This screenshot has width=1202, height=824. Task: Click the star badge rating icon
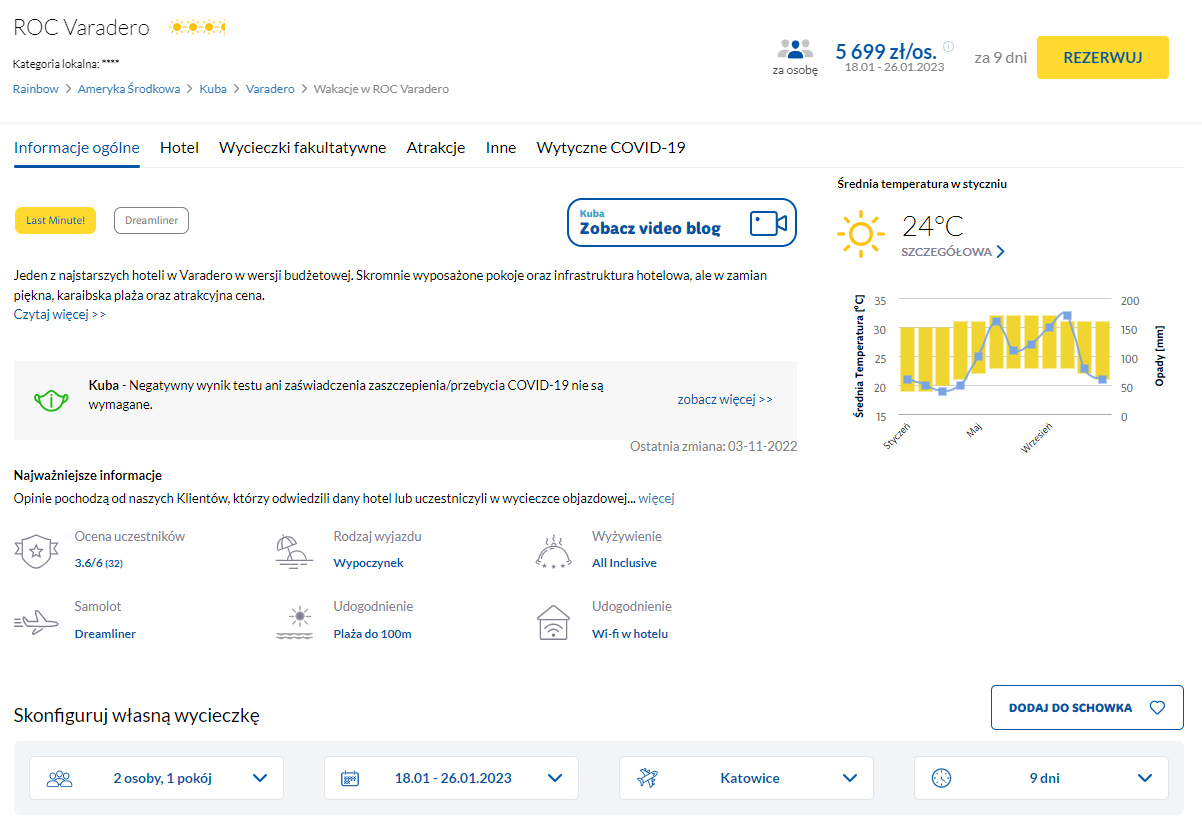coord(36,551)
